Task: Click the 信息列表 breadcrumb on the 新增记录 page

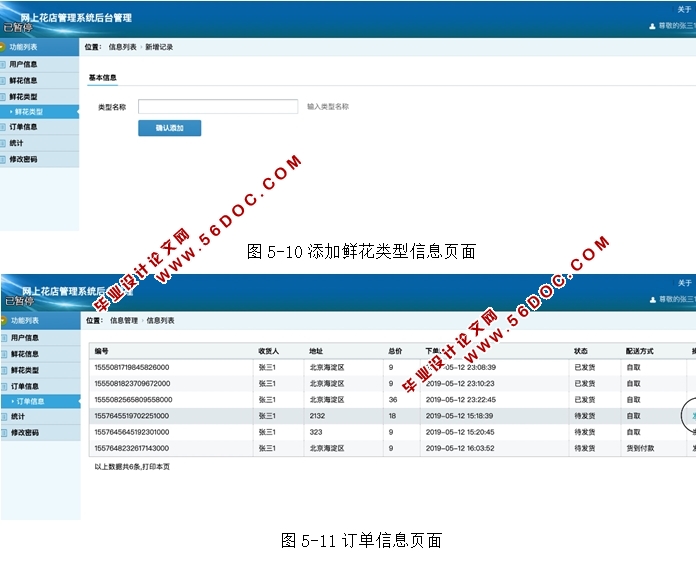Action: pos(123,47)
